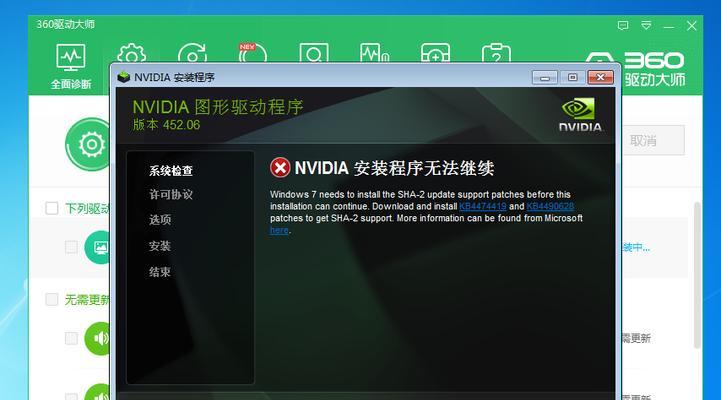Select 选项 step in NVIDIA installer
This screenshot has width=721, height=400.
click(x=160, y=220)
